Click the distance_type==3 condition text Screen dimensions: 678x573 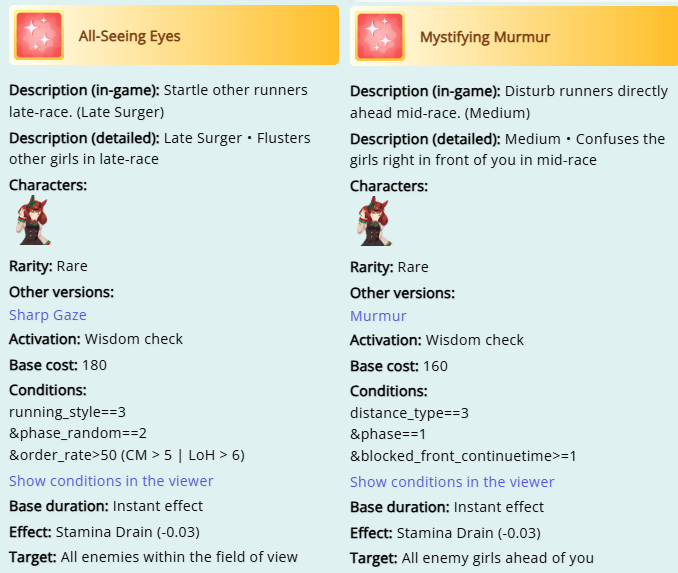(409, 413)
